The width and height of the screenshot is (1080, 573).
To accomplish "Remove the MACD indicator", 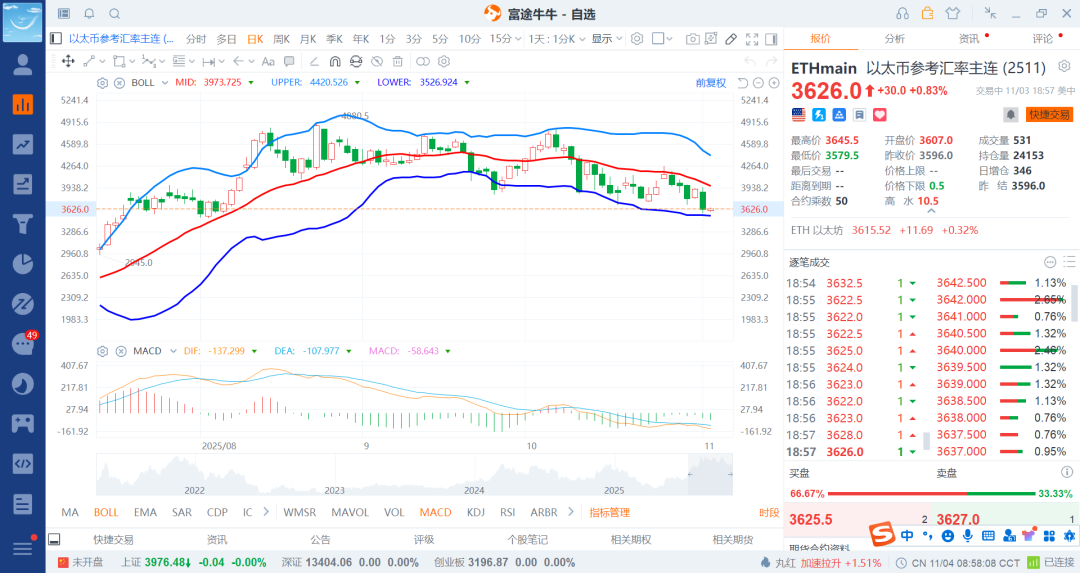I will [x=119, y=351].
